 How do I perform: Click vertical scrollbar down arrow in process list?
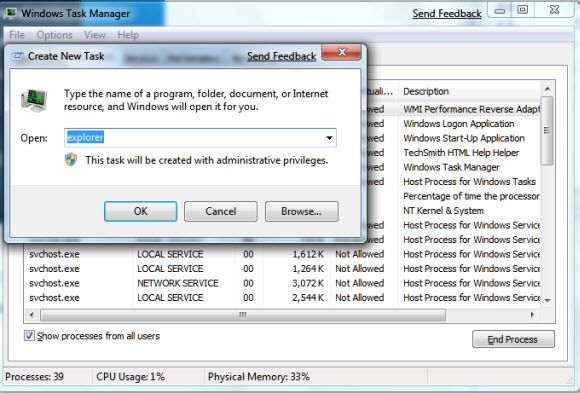pos(547,300)
